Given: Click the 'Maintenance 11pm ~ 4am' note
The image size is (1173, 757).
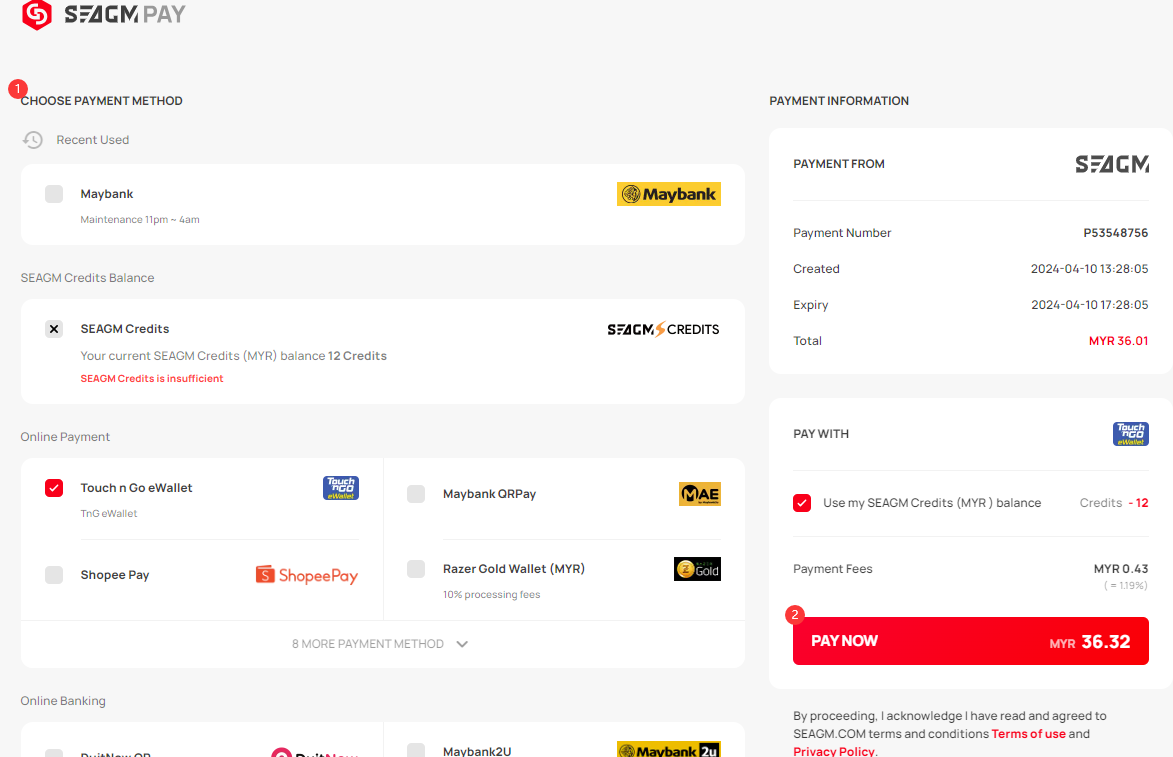Looking at the screenshot, I should [x=140, y=219].
